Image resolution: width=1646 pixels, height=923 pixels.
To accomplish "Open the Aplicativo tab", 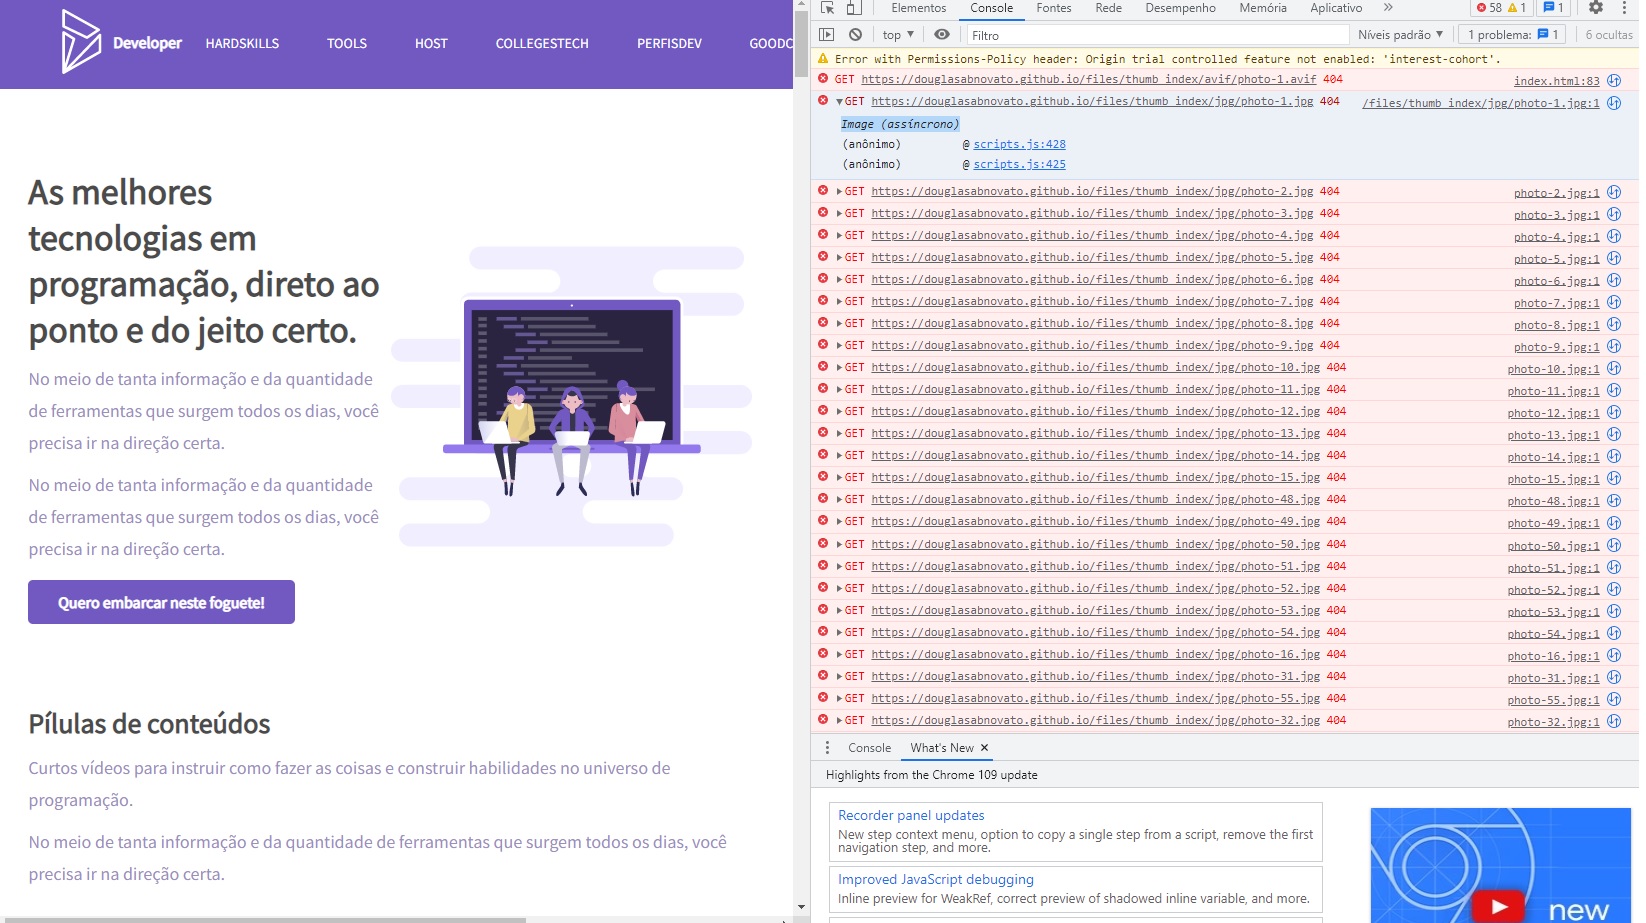I will (1336, 8).
